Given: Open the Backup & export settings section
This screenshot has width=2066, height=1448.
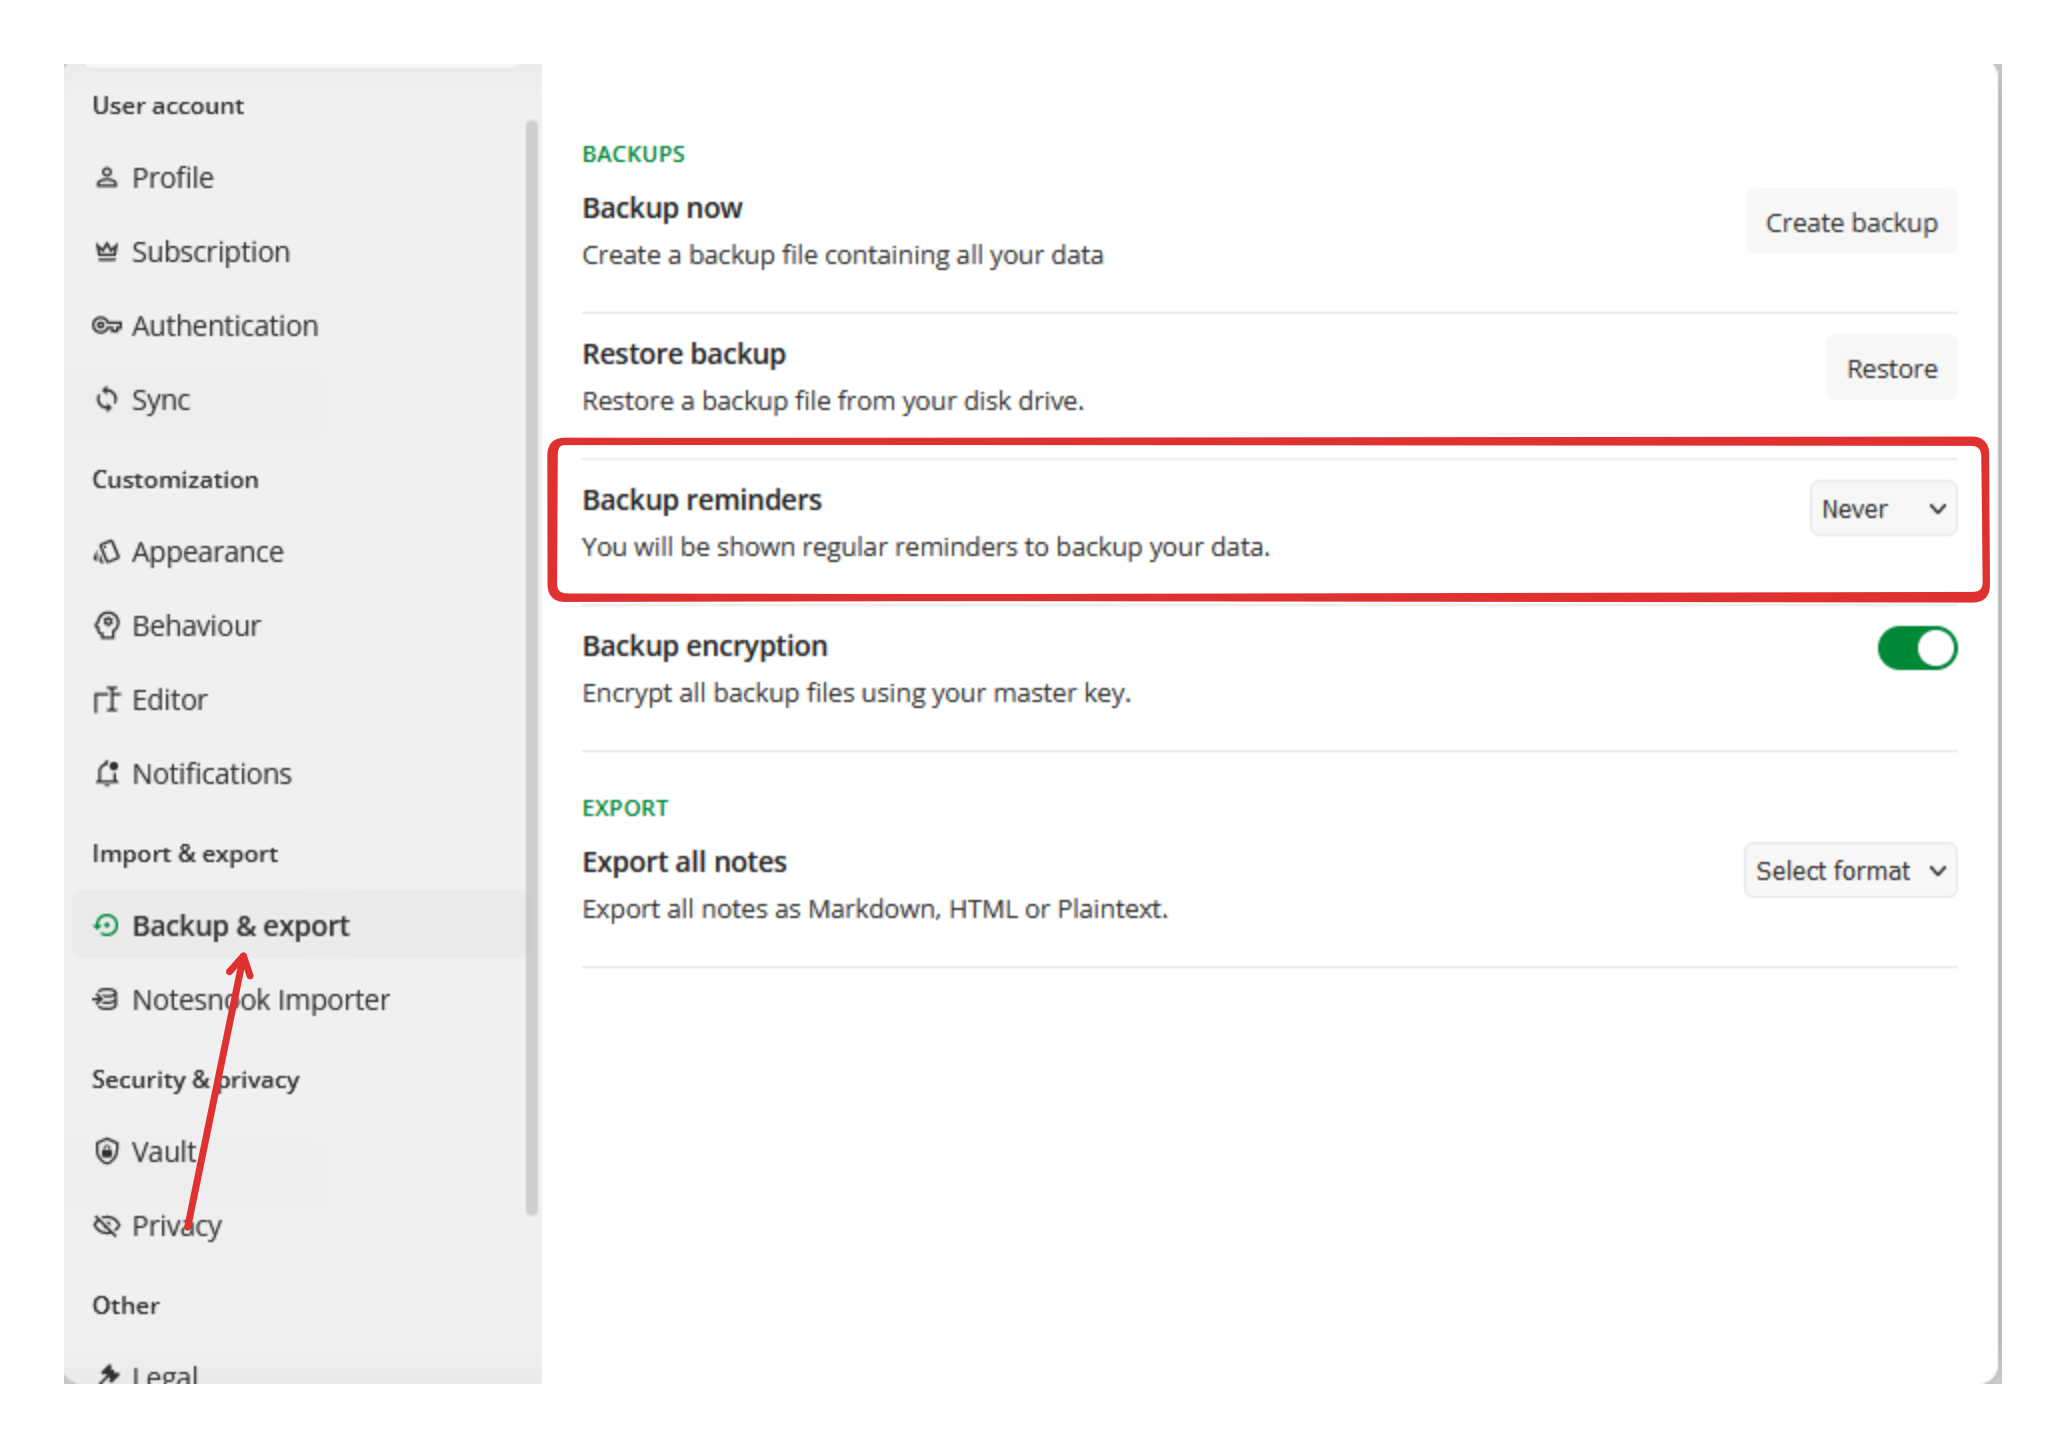Looking at the screenshot, I should coord(240,926).
